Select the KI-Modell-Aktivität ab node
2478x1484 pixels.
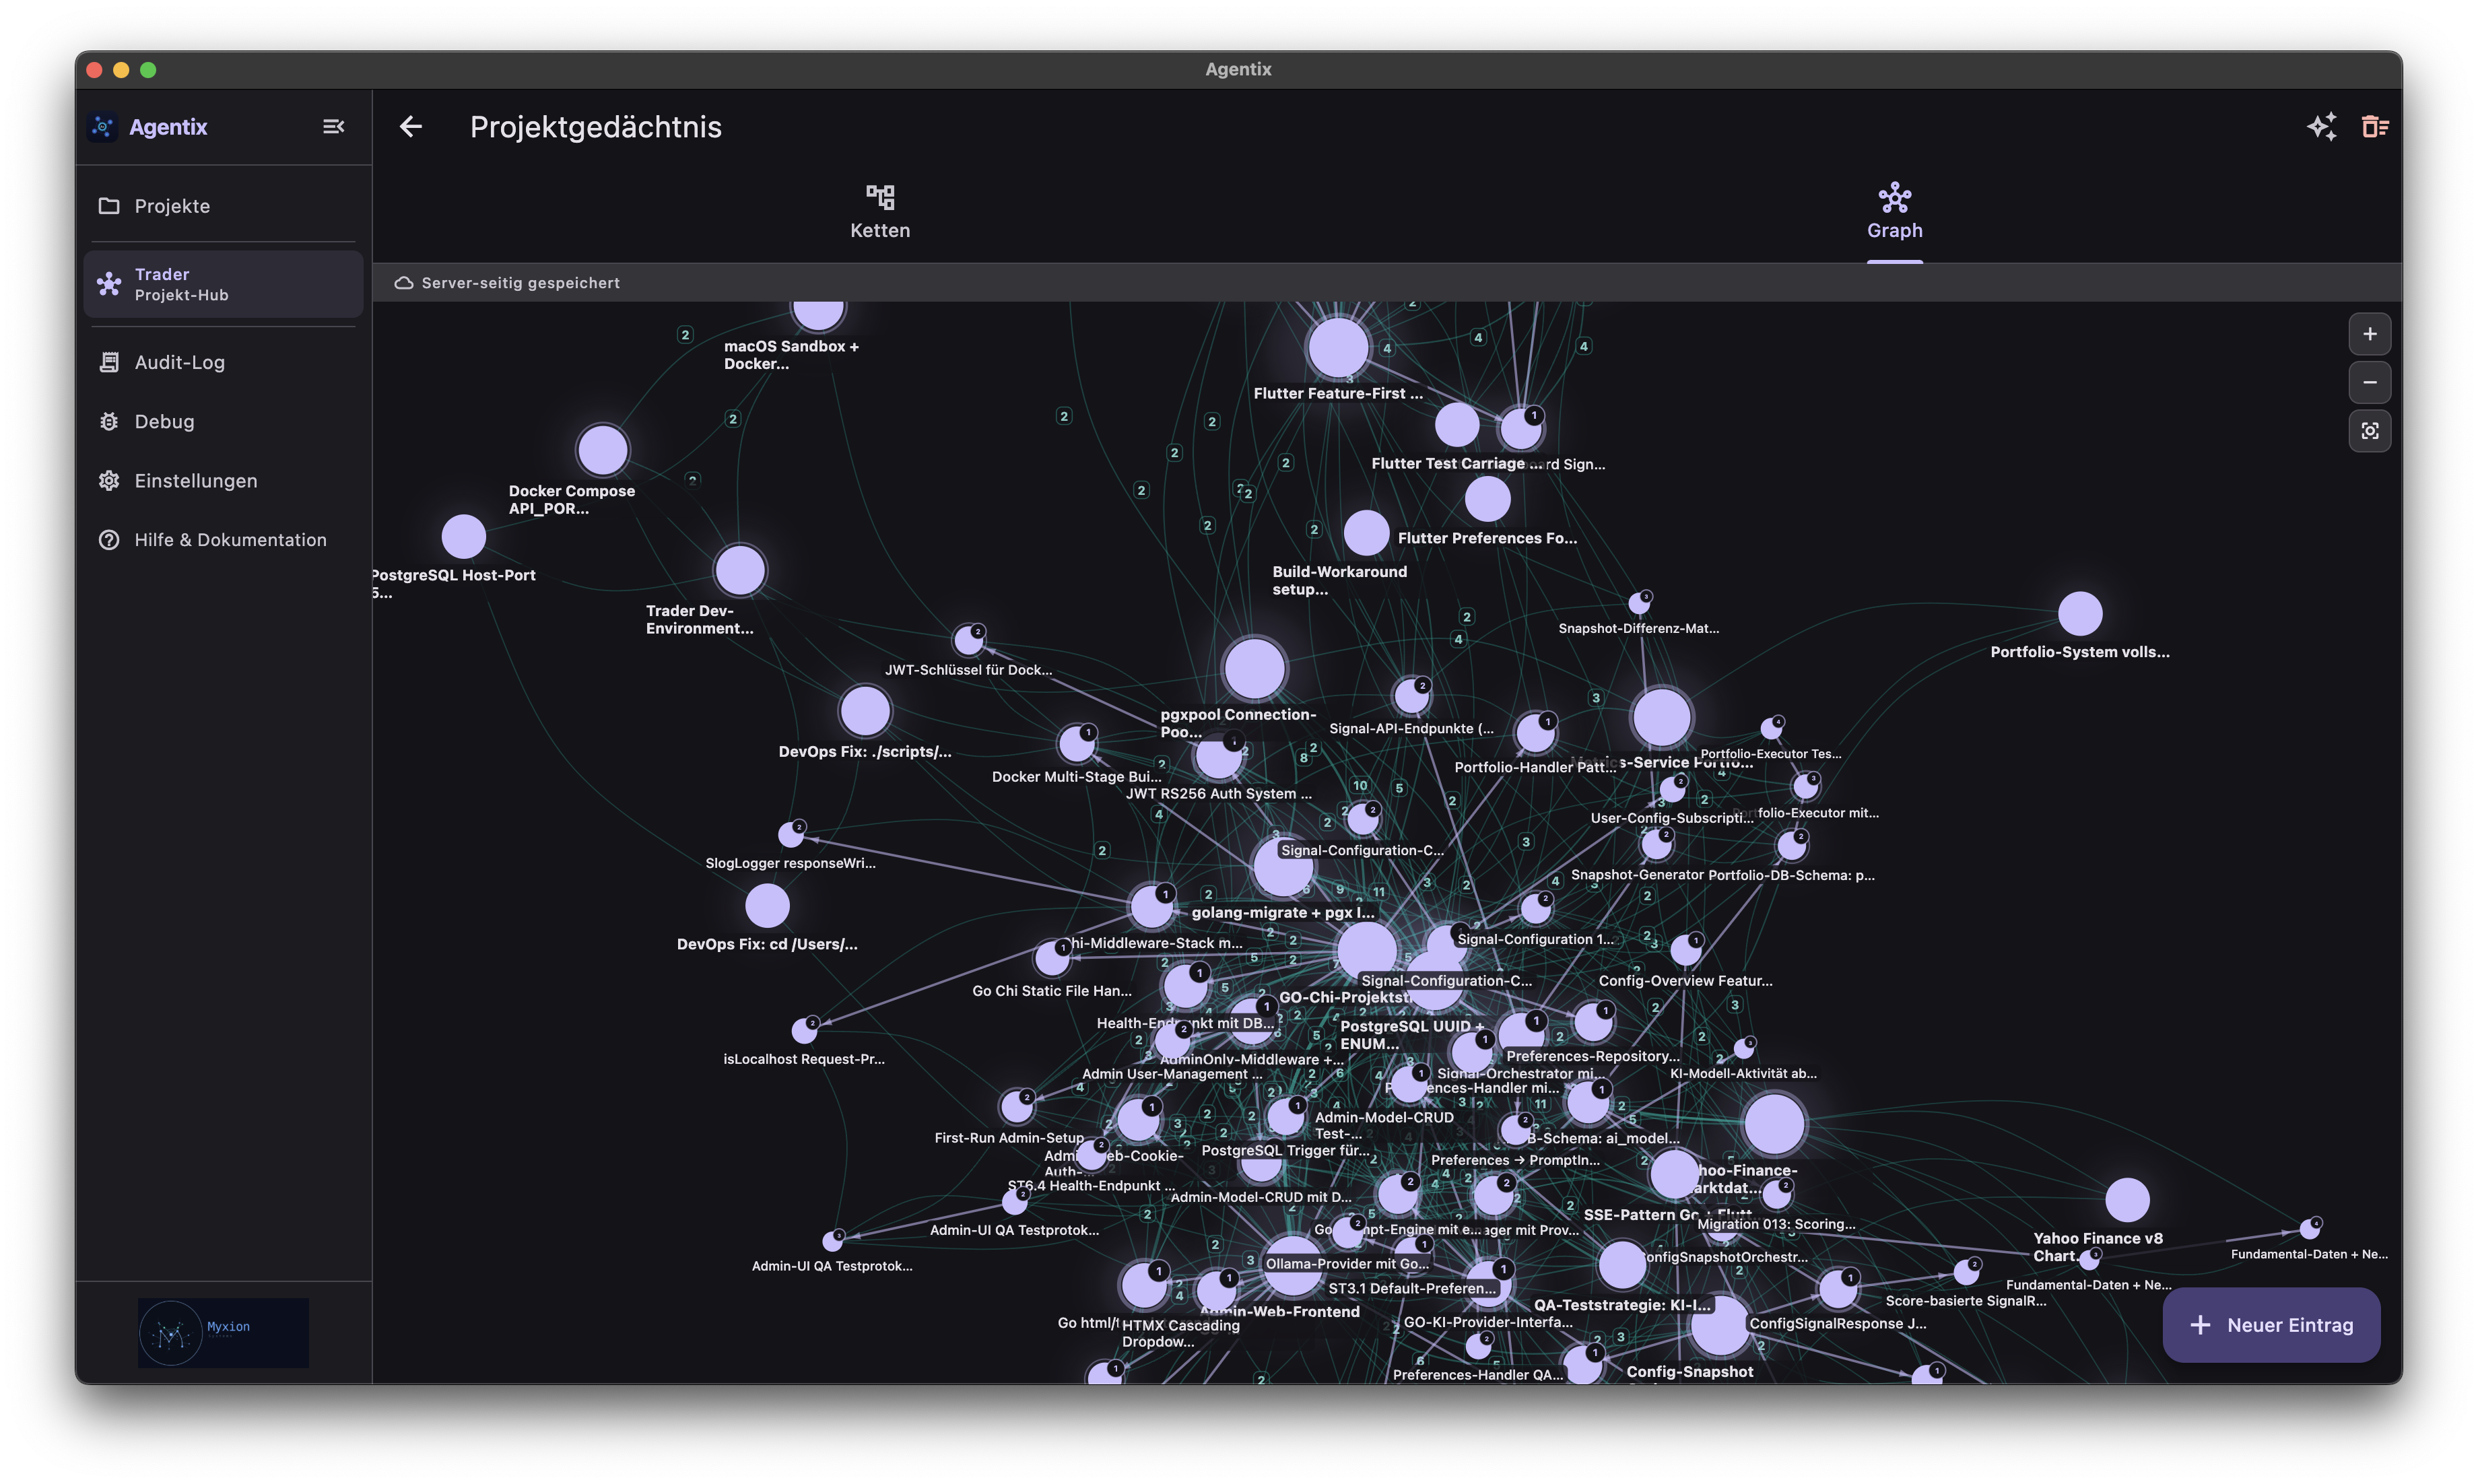tap(1743, 1048)
